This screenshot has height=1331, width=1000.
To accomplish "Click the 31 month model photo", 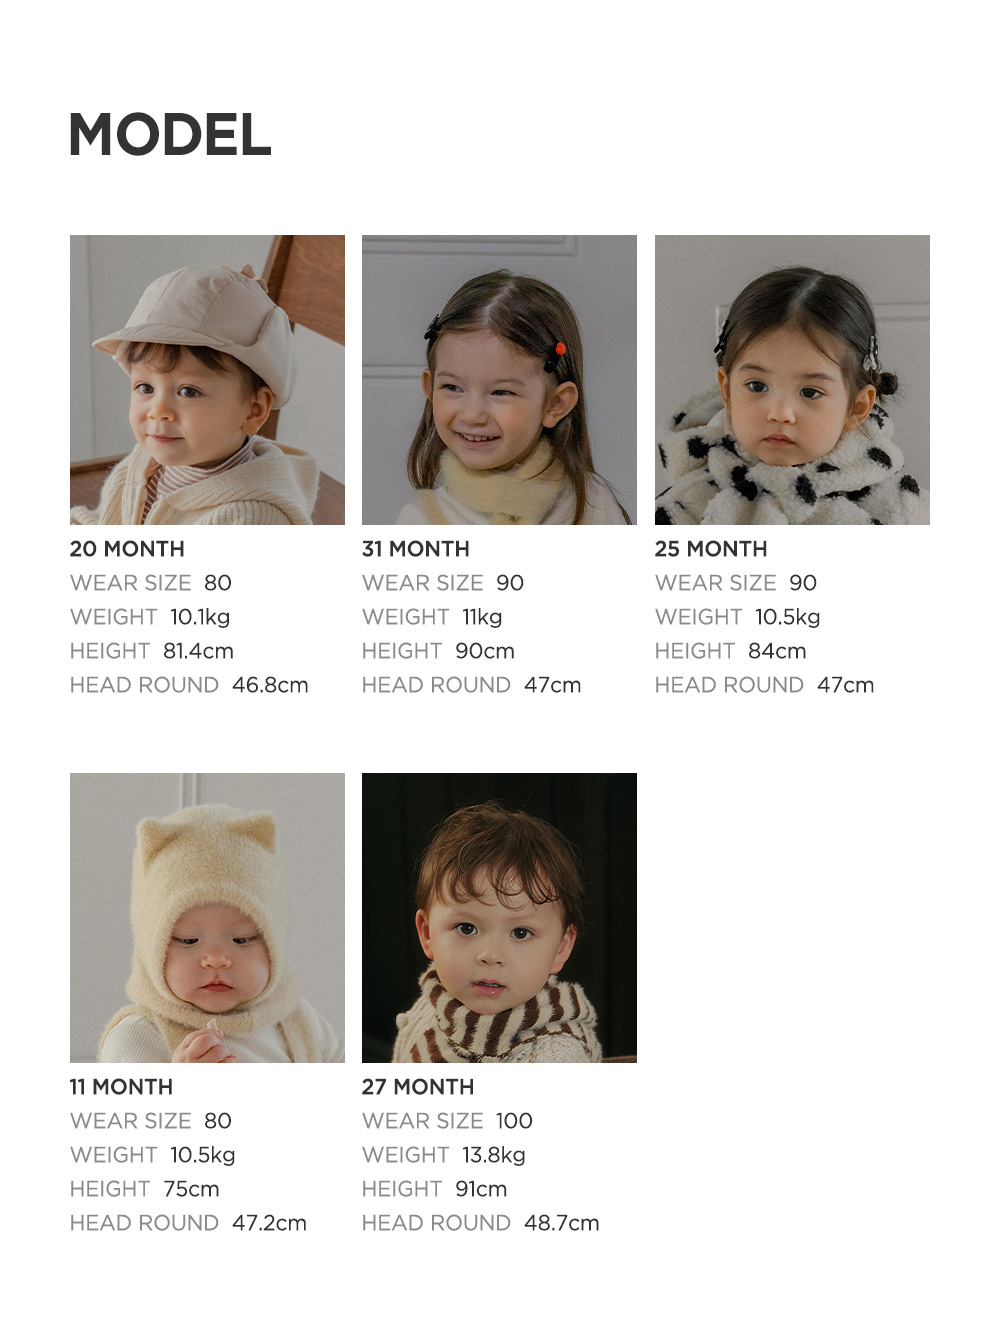I will pos(499,380).
